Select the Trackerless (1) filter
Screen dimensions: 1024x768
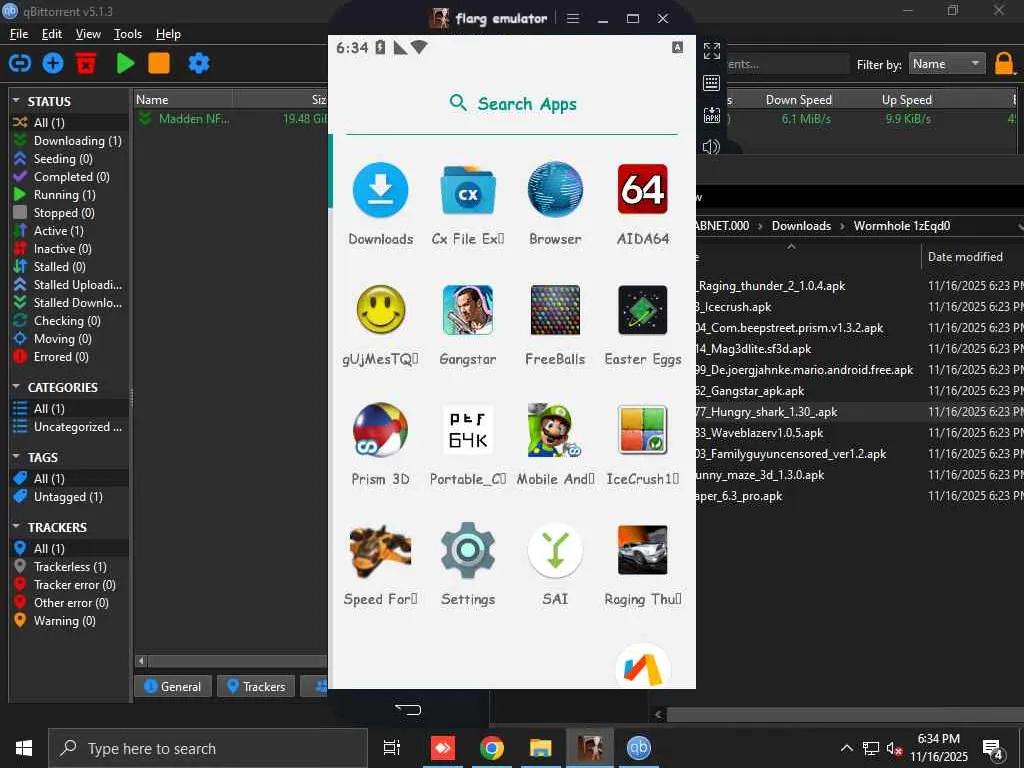coord(69,566)
